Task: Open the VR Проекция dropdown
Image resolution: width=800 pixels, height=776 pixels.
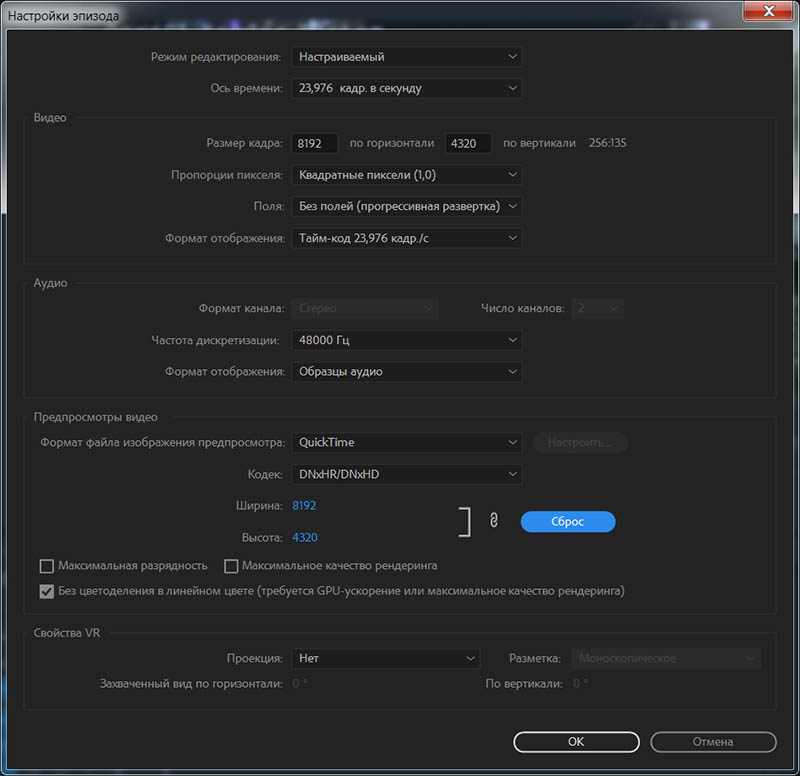Action: tap(386, 658)
